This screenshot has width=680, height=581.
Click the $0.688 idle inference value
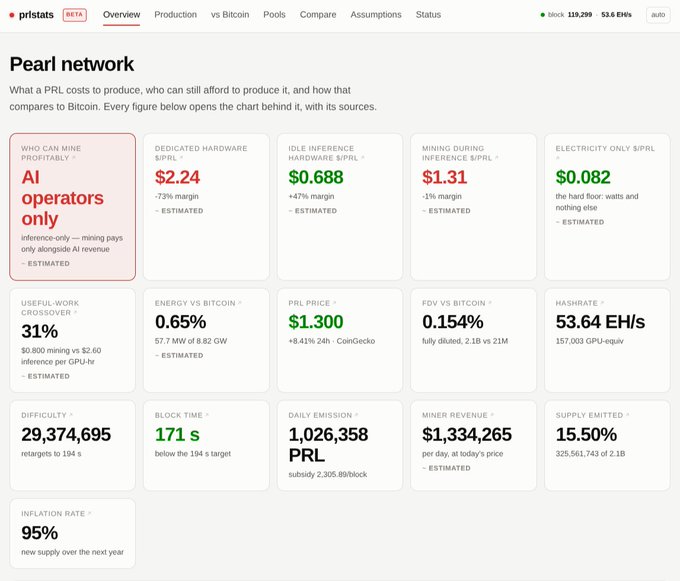pyautogui.click(x=316, y=177)
